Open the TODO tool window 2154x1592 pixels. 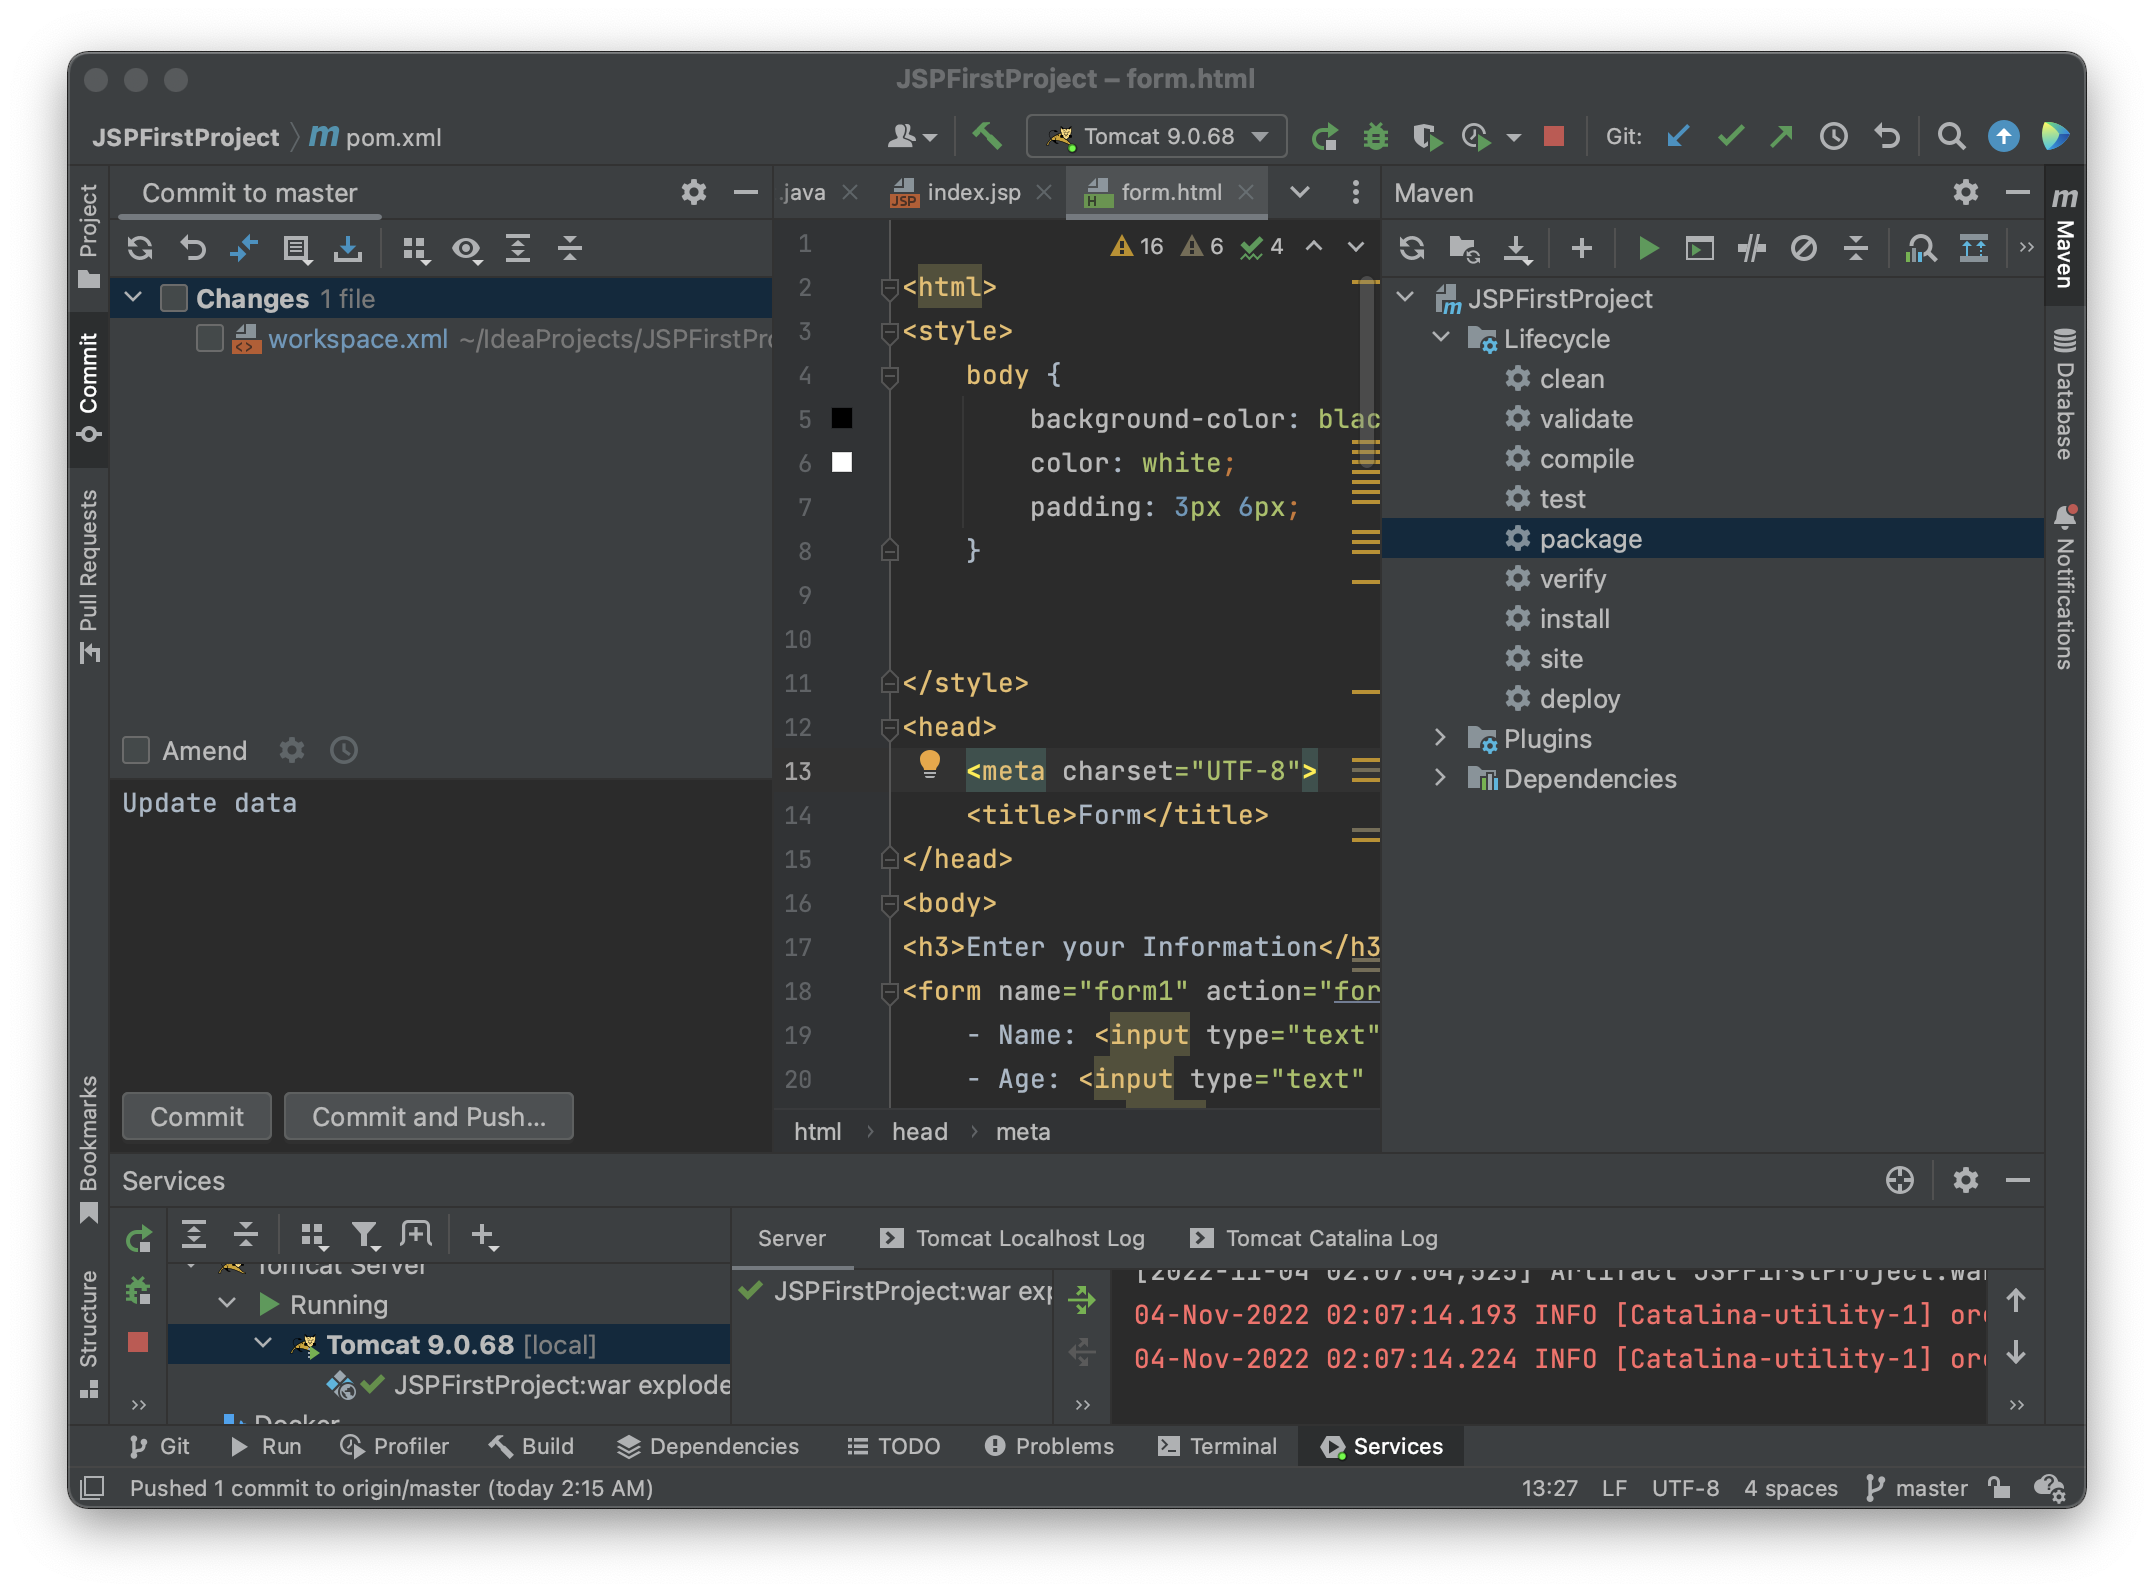click(893, 1446)
